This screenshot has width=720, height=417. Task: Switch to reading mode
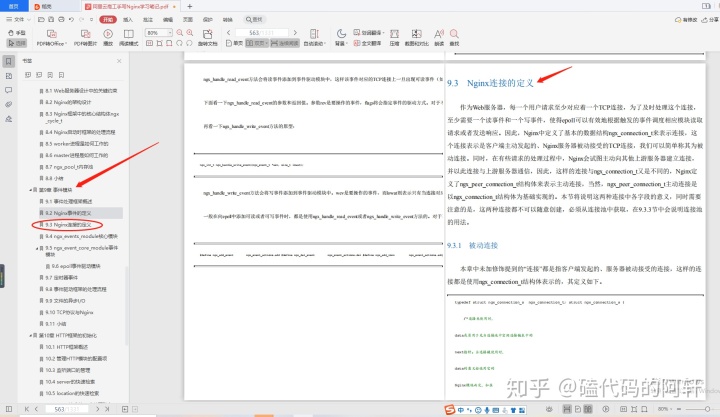click(x=129, y=38)
